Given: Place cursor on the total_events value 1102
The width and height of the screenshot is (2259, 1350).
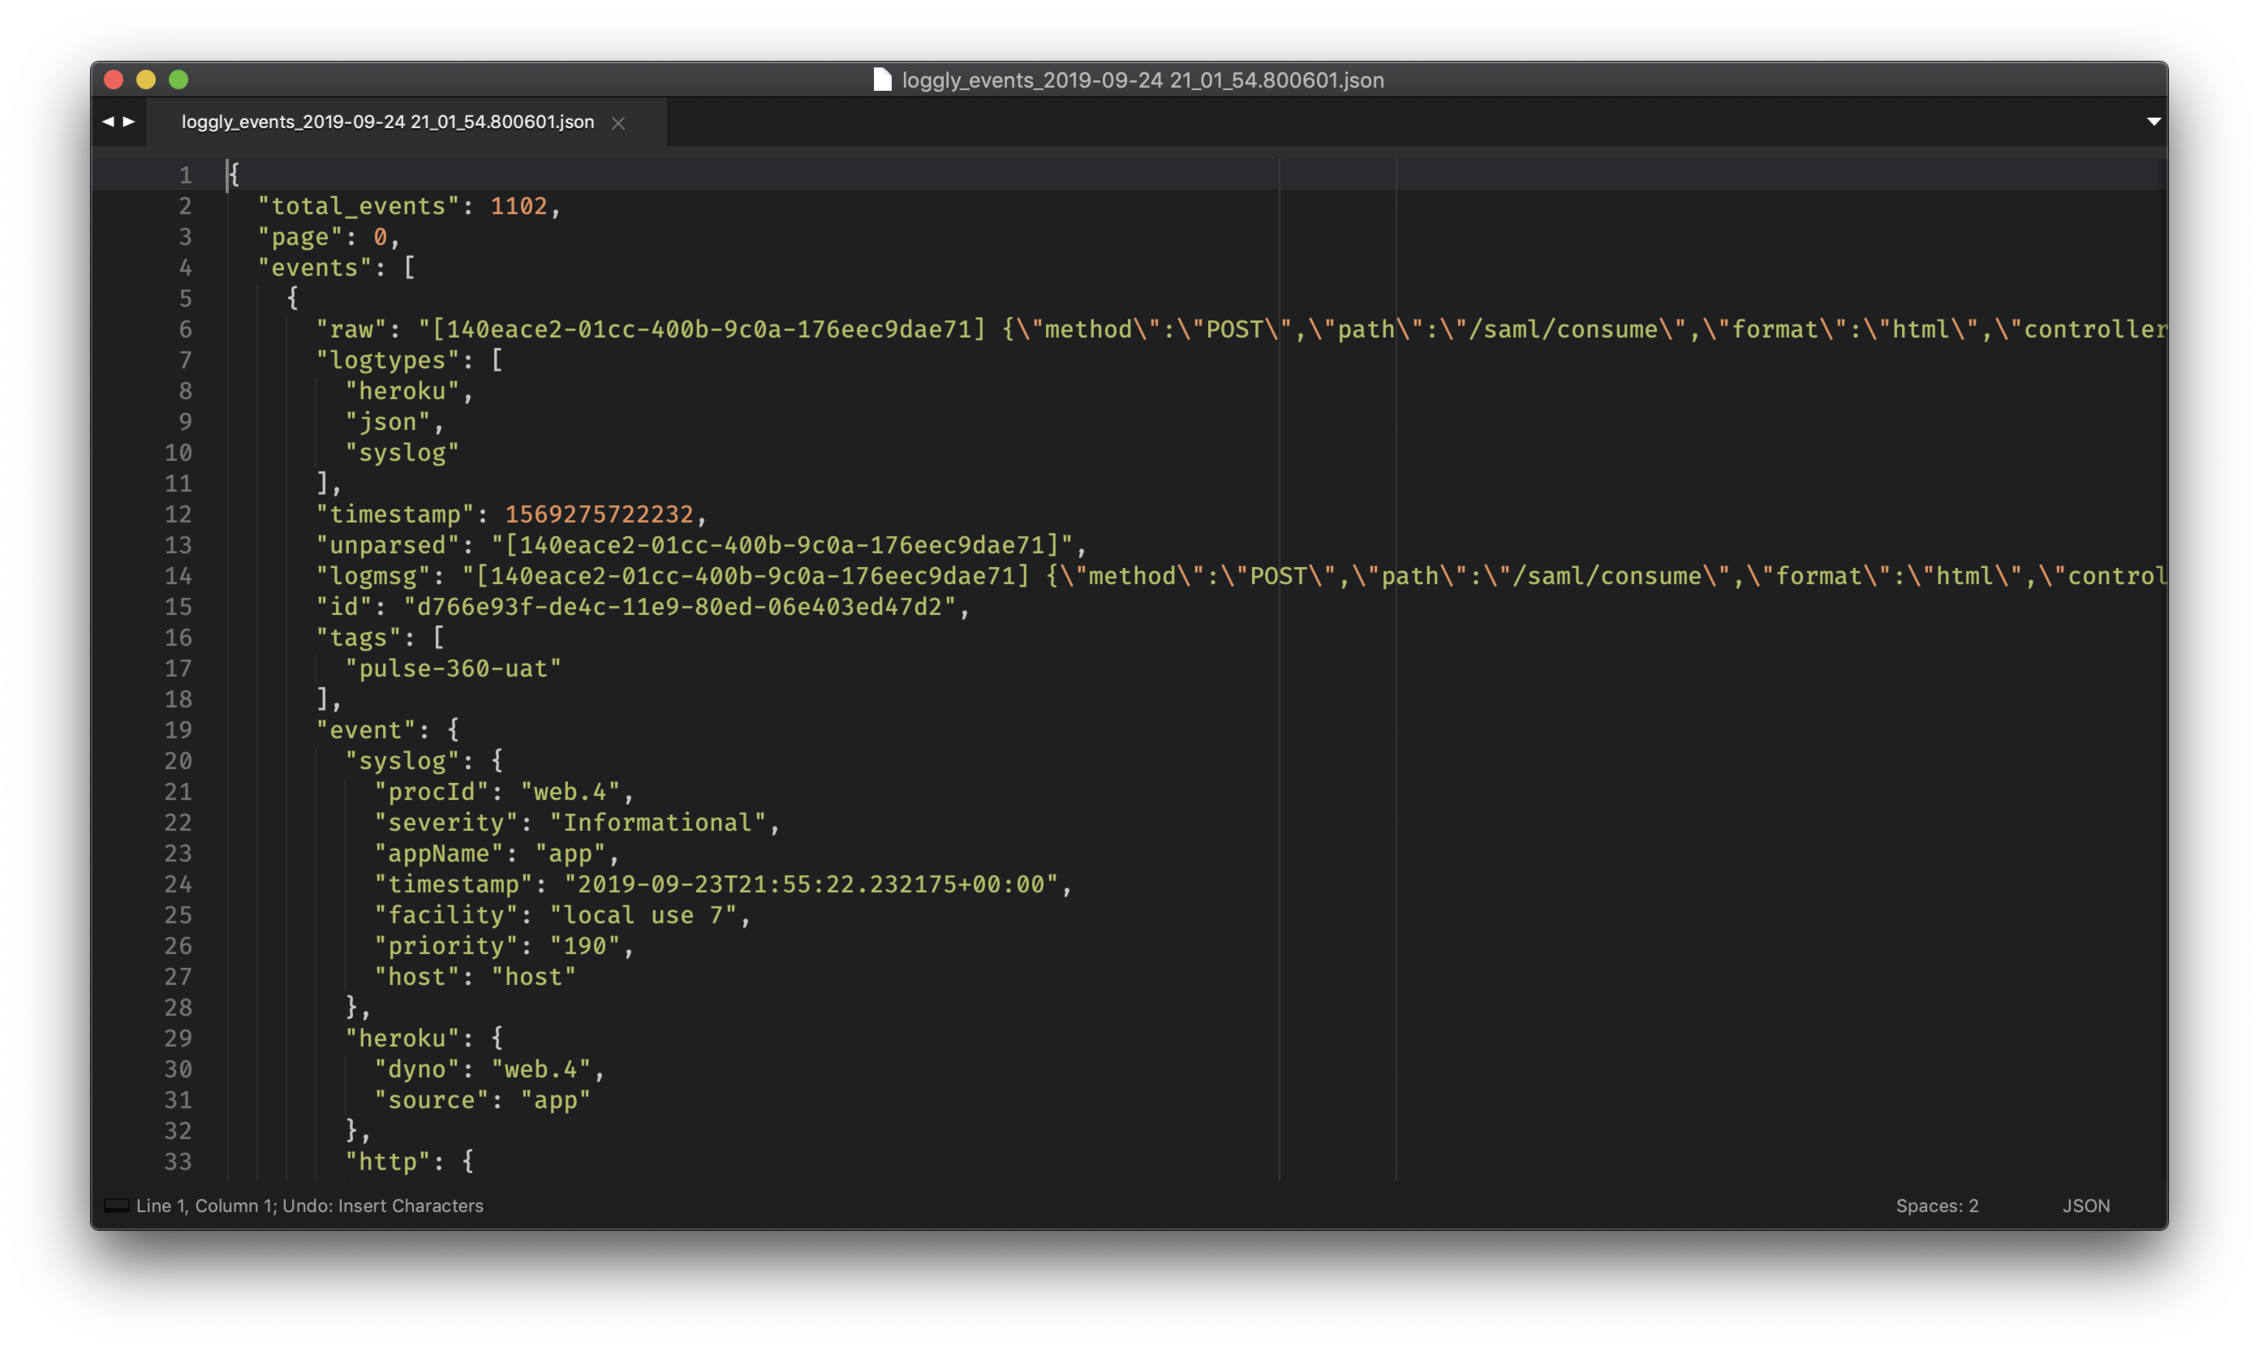Looking at the screenshot, I should pyautogui.click(x=518, y=206).
